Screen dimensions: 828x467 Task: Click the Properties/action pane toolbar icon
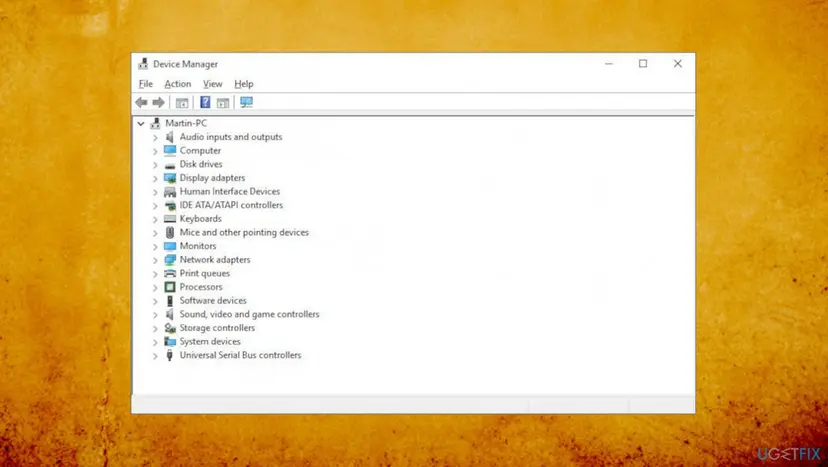tap(223, 102)
